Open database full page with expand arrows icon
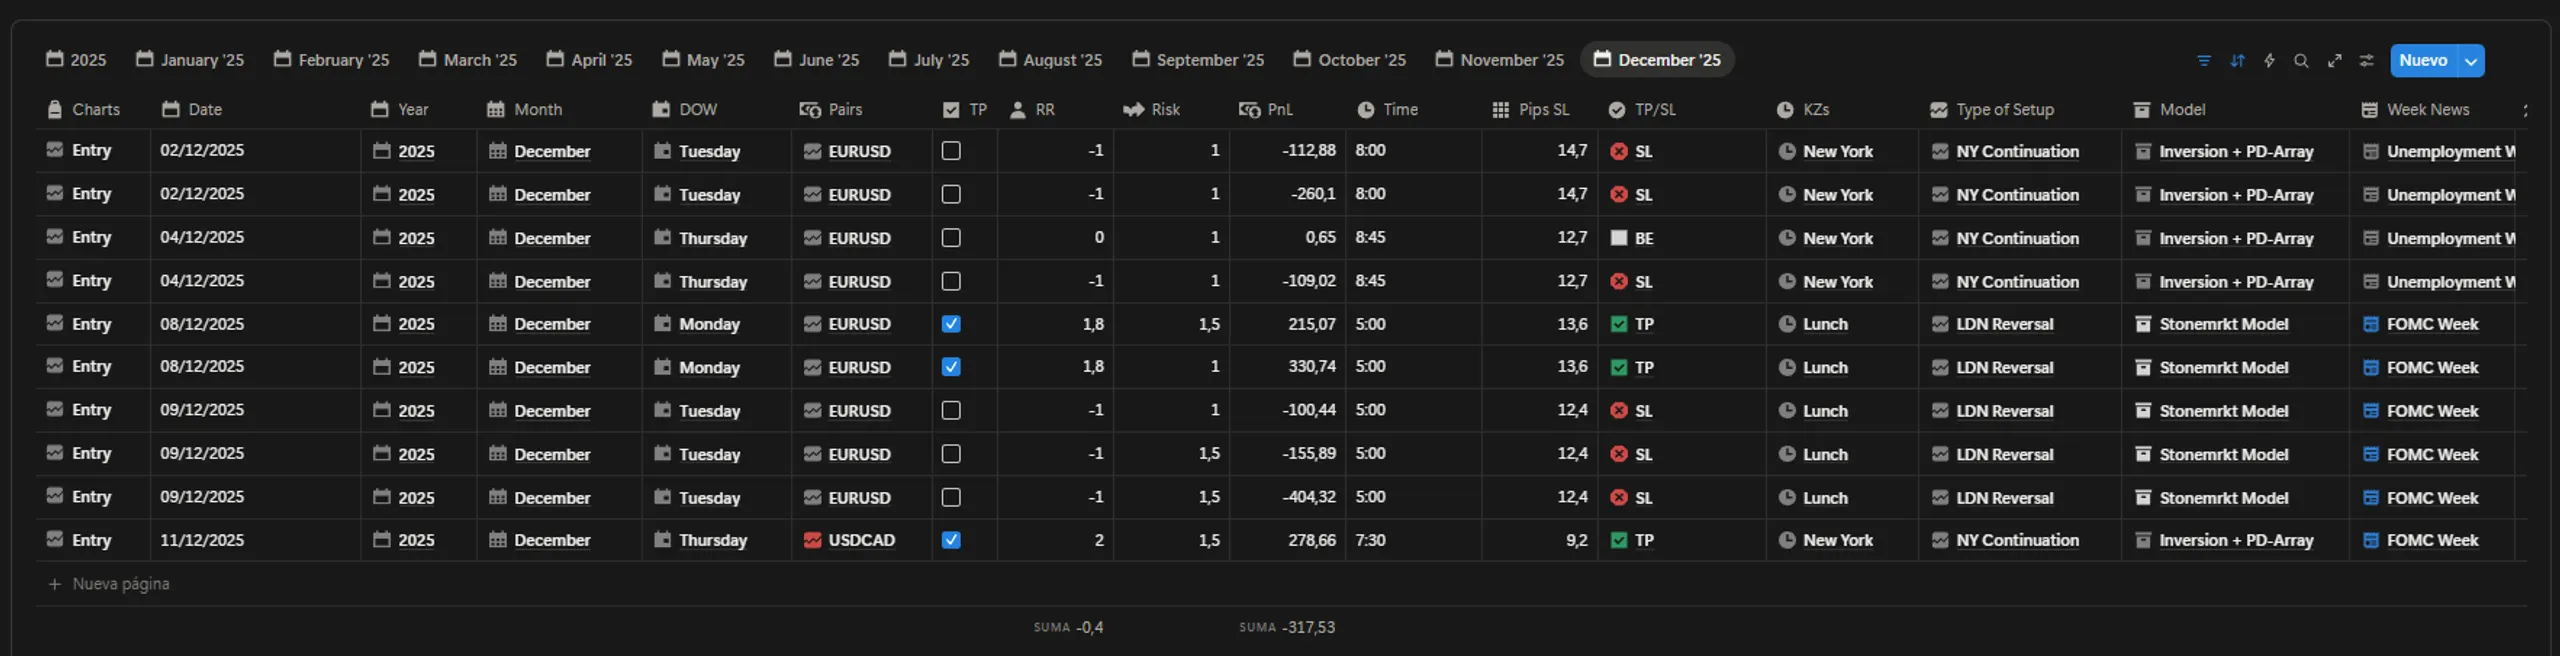 2334,60
